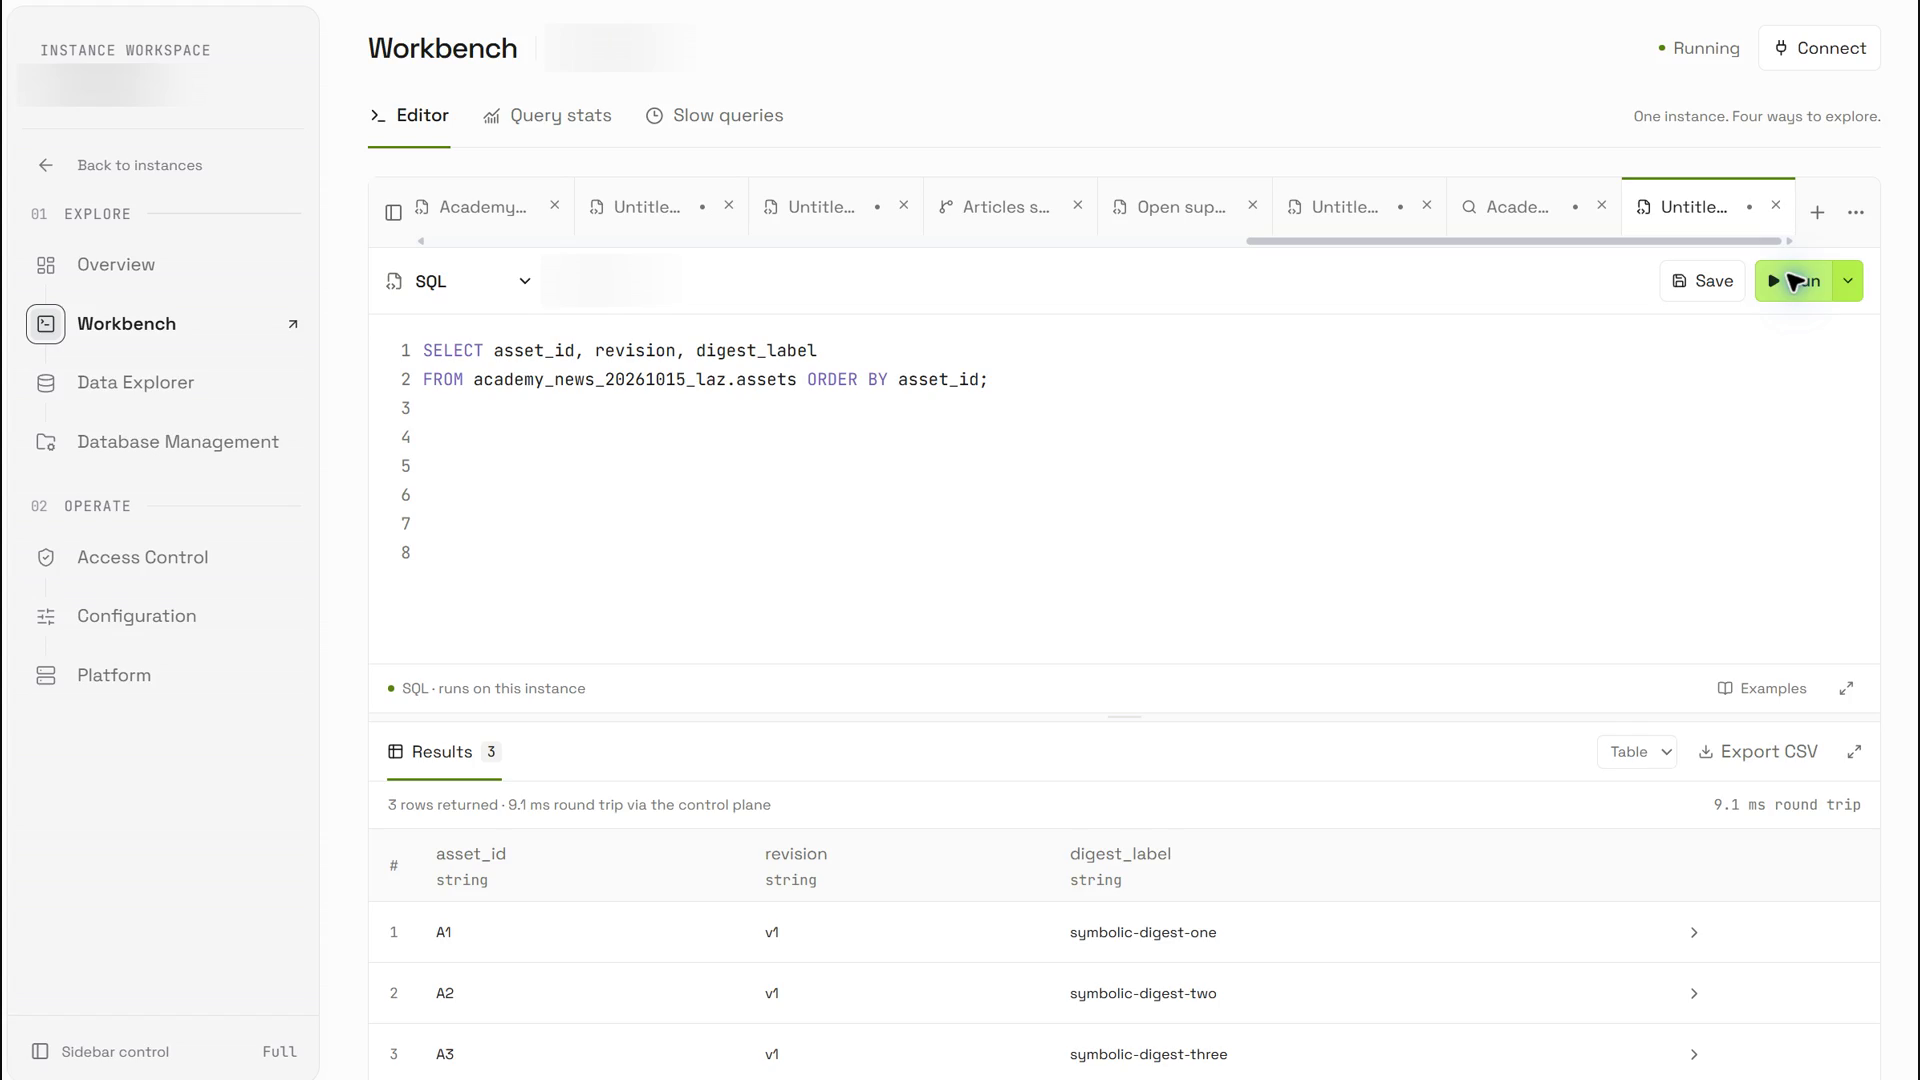Close the Open sup... tab
Viewport: 1920px width, 1080px height.
click(1252, 205)
